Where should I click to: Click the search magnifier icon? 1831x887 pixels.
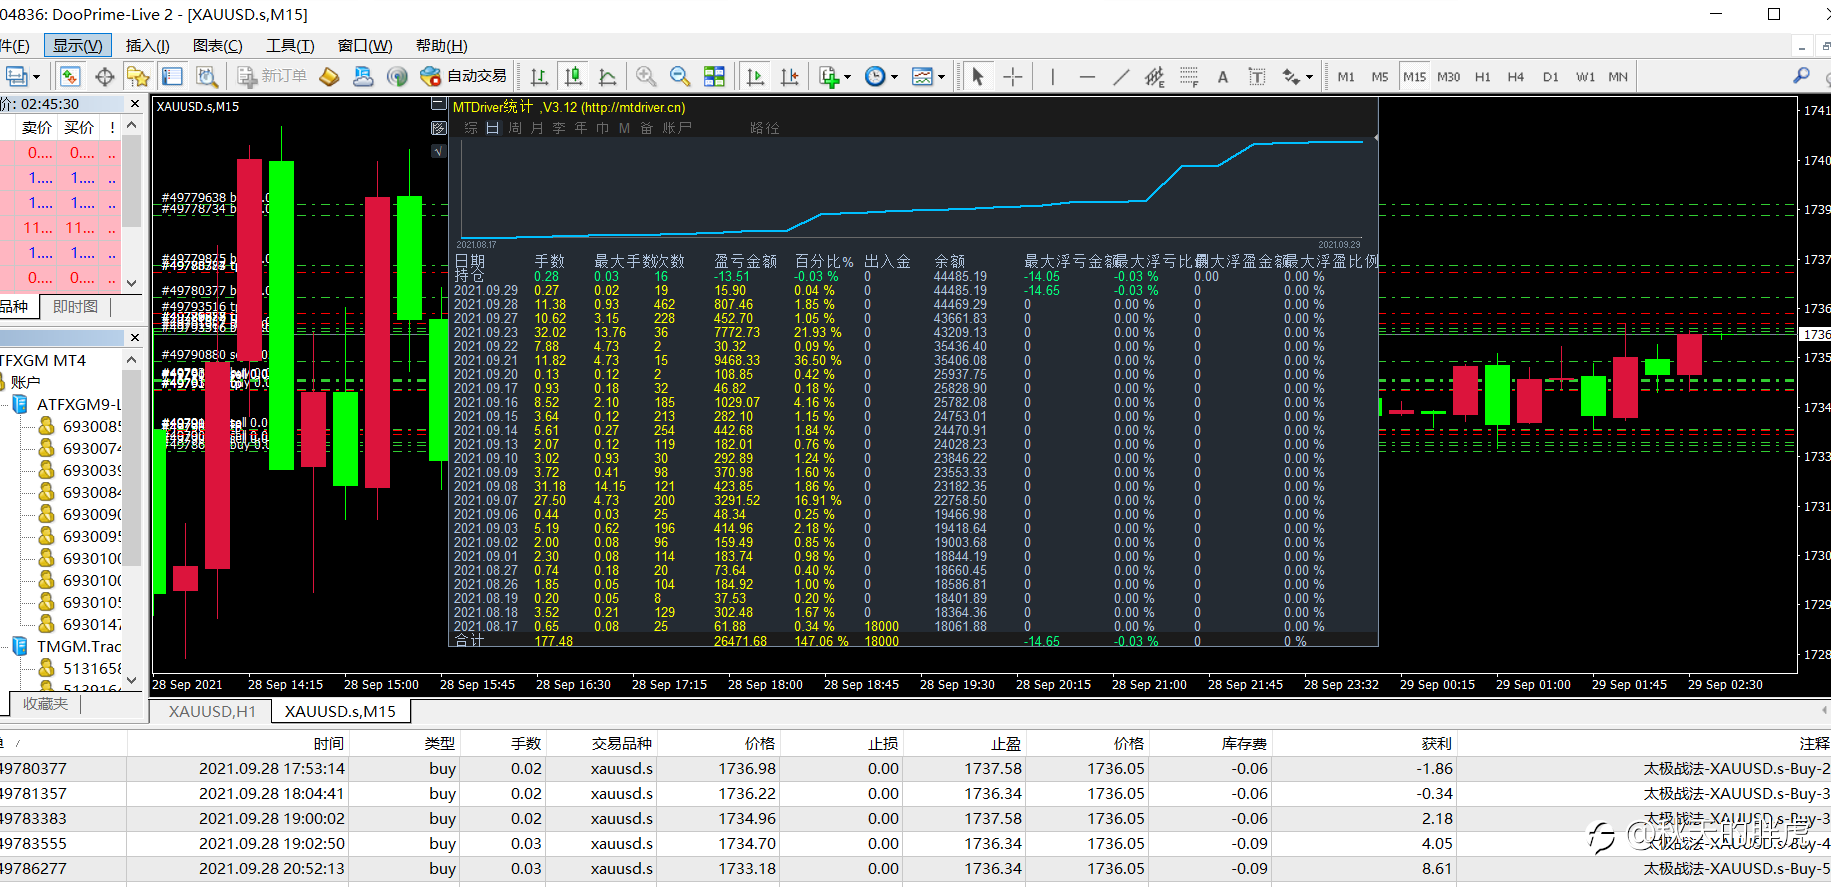point(1801,75)
